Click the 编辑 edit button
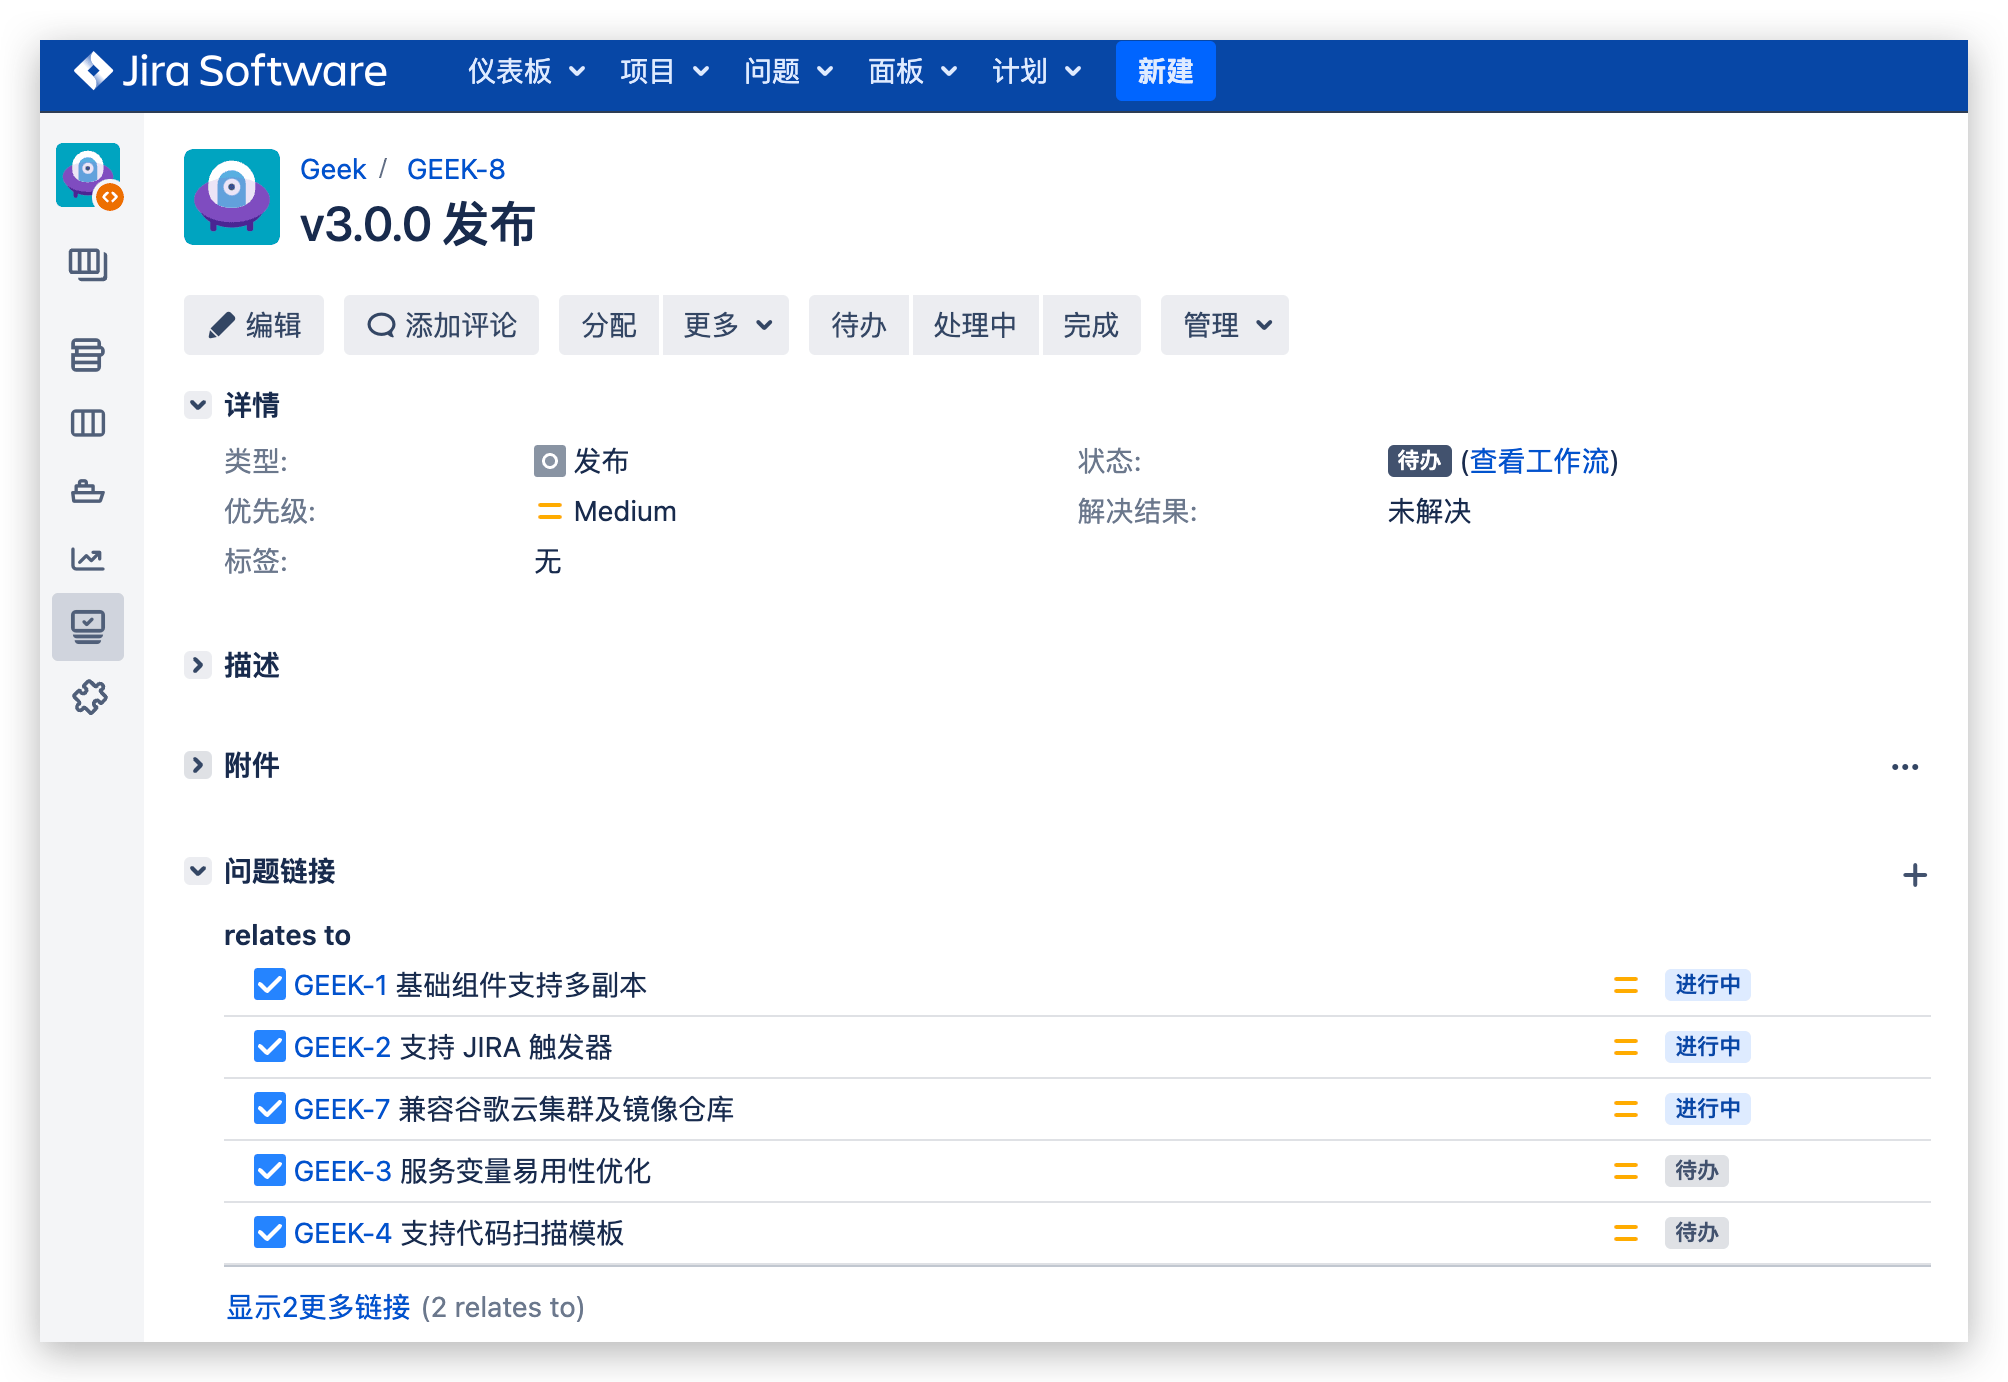 point(254,325)
